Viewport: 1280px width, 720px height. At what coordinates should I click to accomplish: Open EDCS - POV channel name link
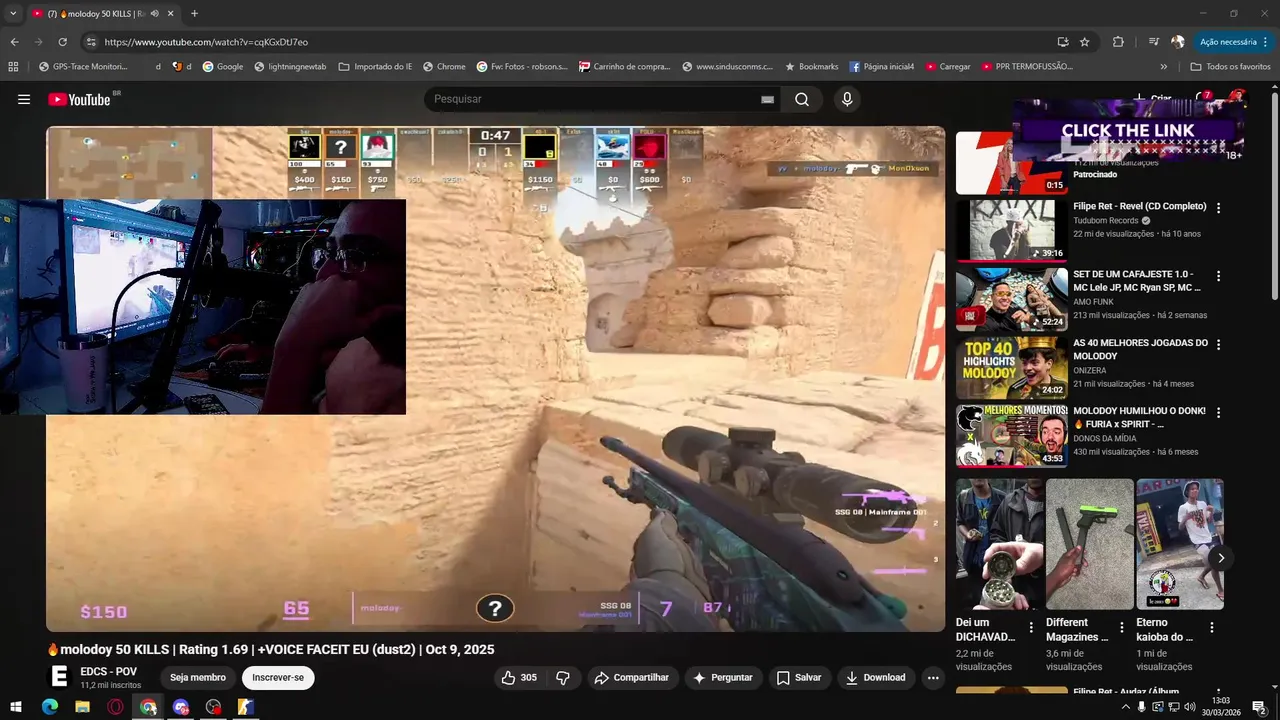pyautogui.click(x=109, y=671)
